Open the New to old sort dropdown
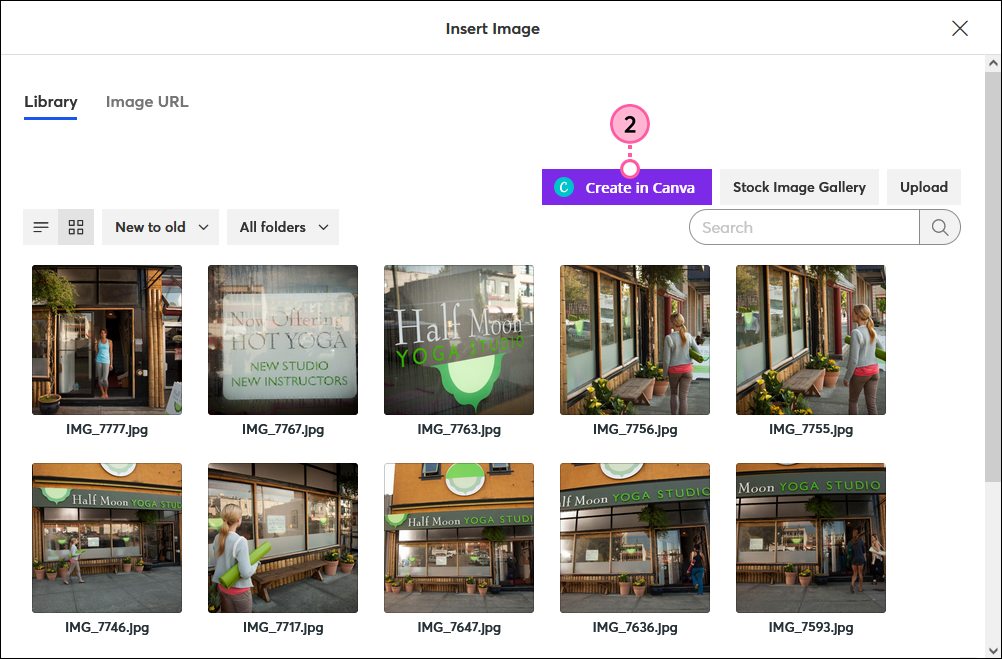1002x659 pixels. coord(160,227)
